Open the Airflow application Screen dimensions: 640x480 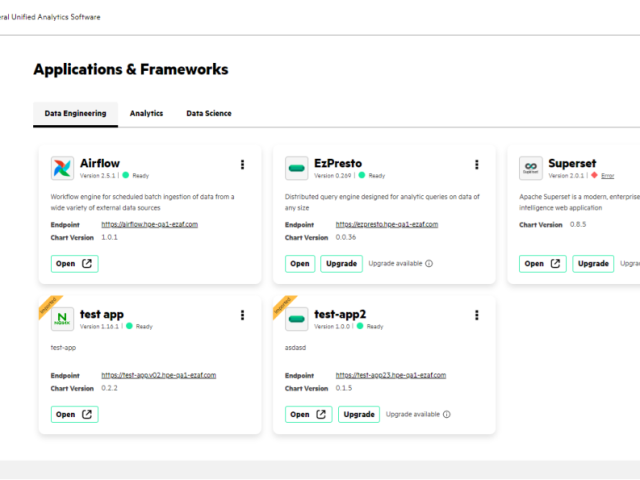74,264
